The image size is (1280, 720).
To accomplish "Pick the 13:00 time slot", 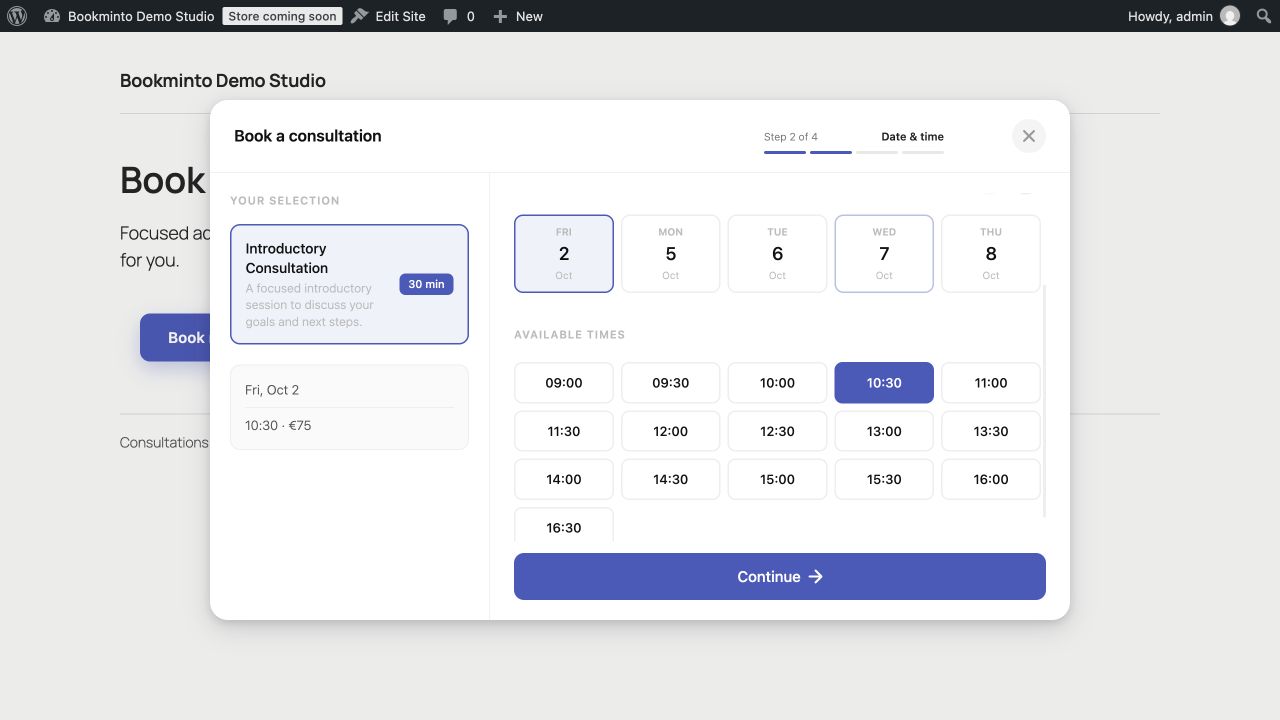I will [884, 431].
